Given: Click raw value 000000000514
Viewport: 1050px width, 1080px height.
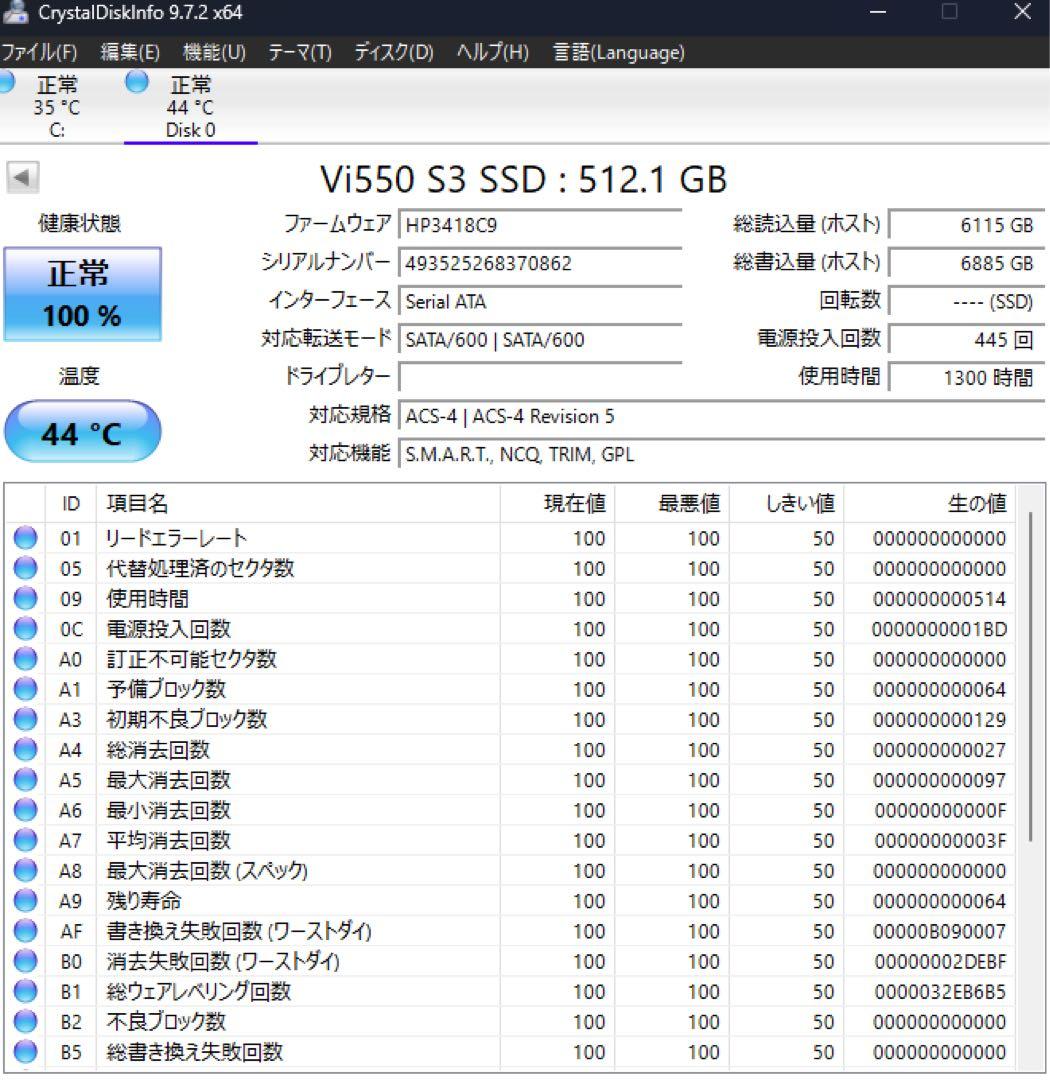Looking at the screenshot, I should [939, 599].
